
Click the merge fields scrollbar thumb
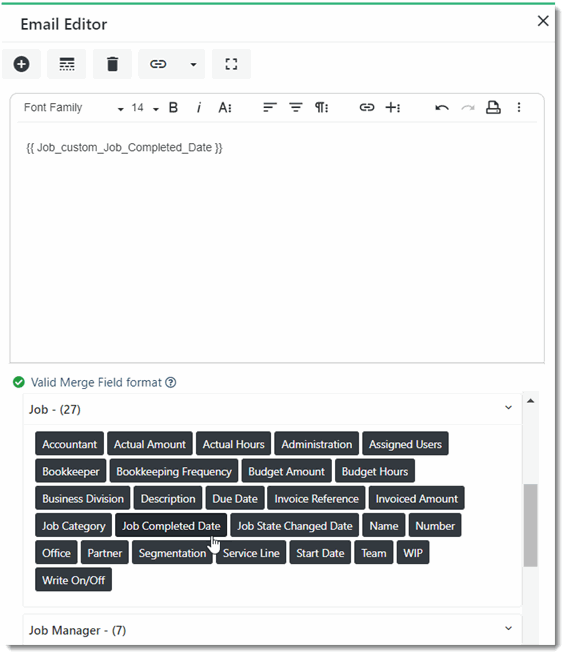tap(531, 525)
